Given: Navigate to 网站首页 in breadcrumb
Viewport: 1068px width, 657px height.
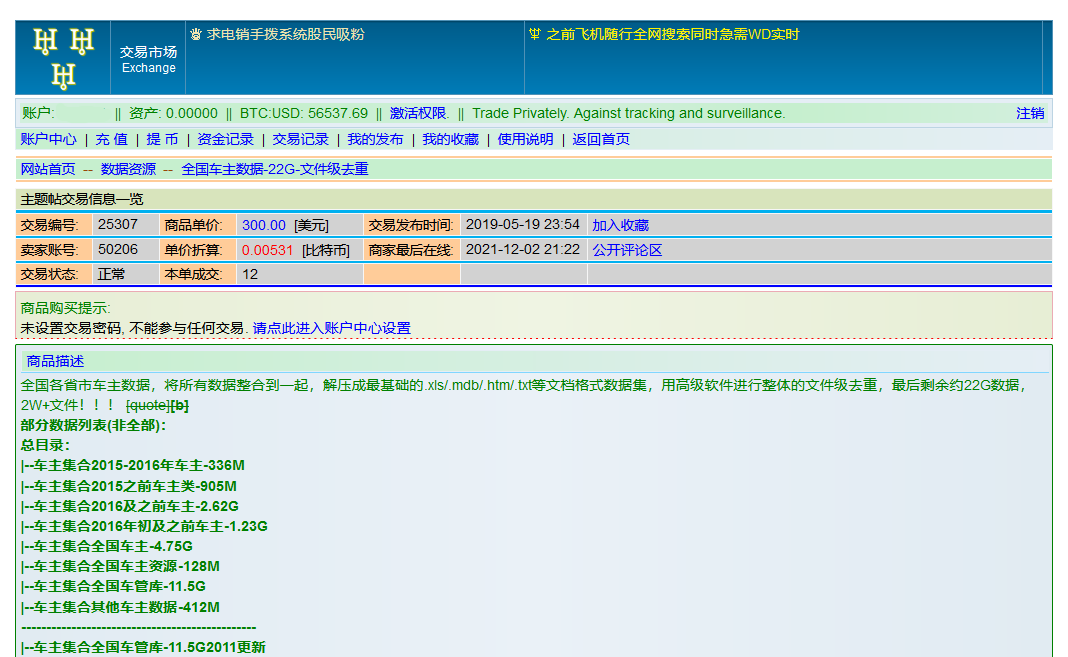Looking at the screenshot, I should click(44, 169).
